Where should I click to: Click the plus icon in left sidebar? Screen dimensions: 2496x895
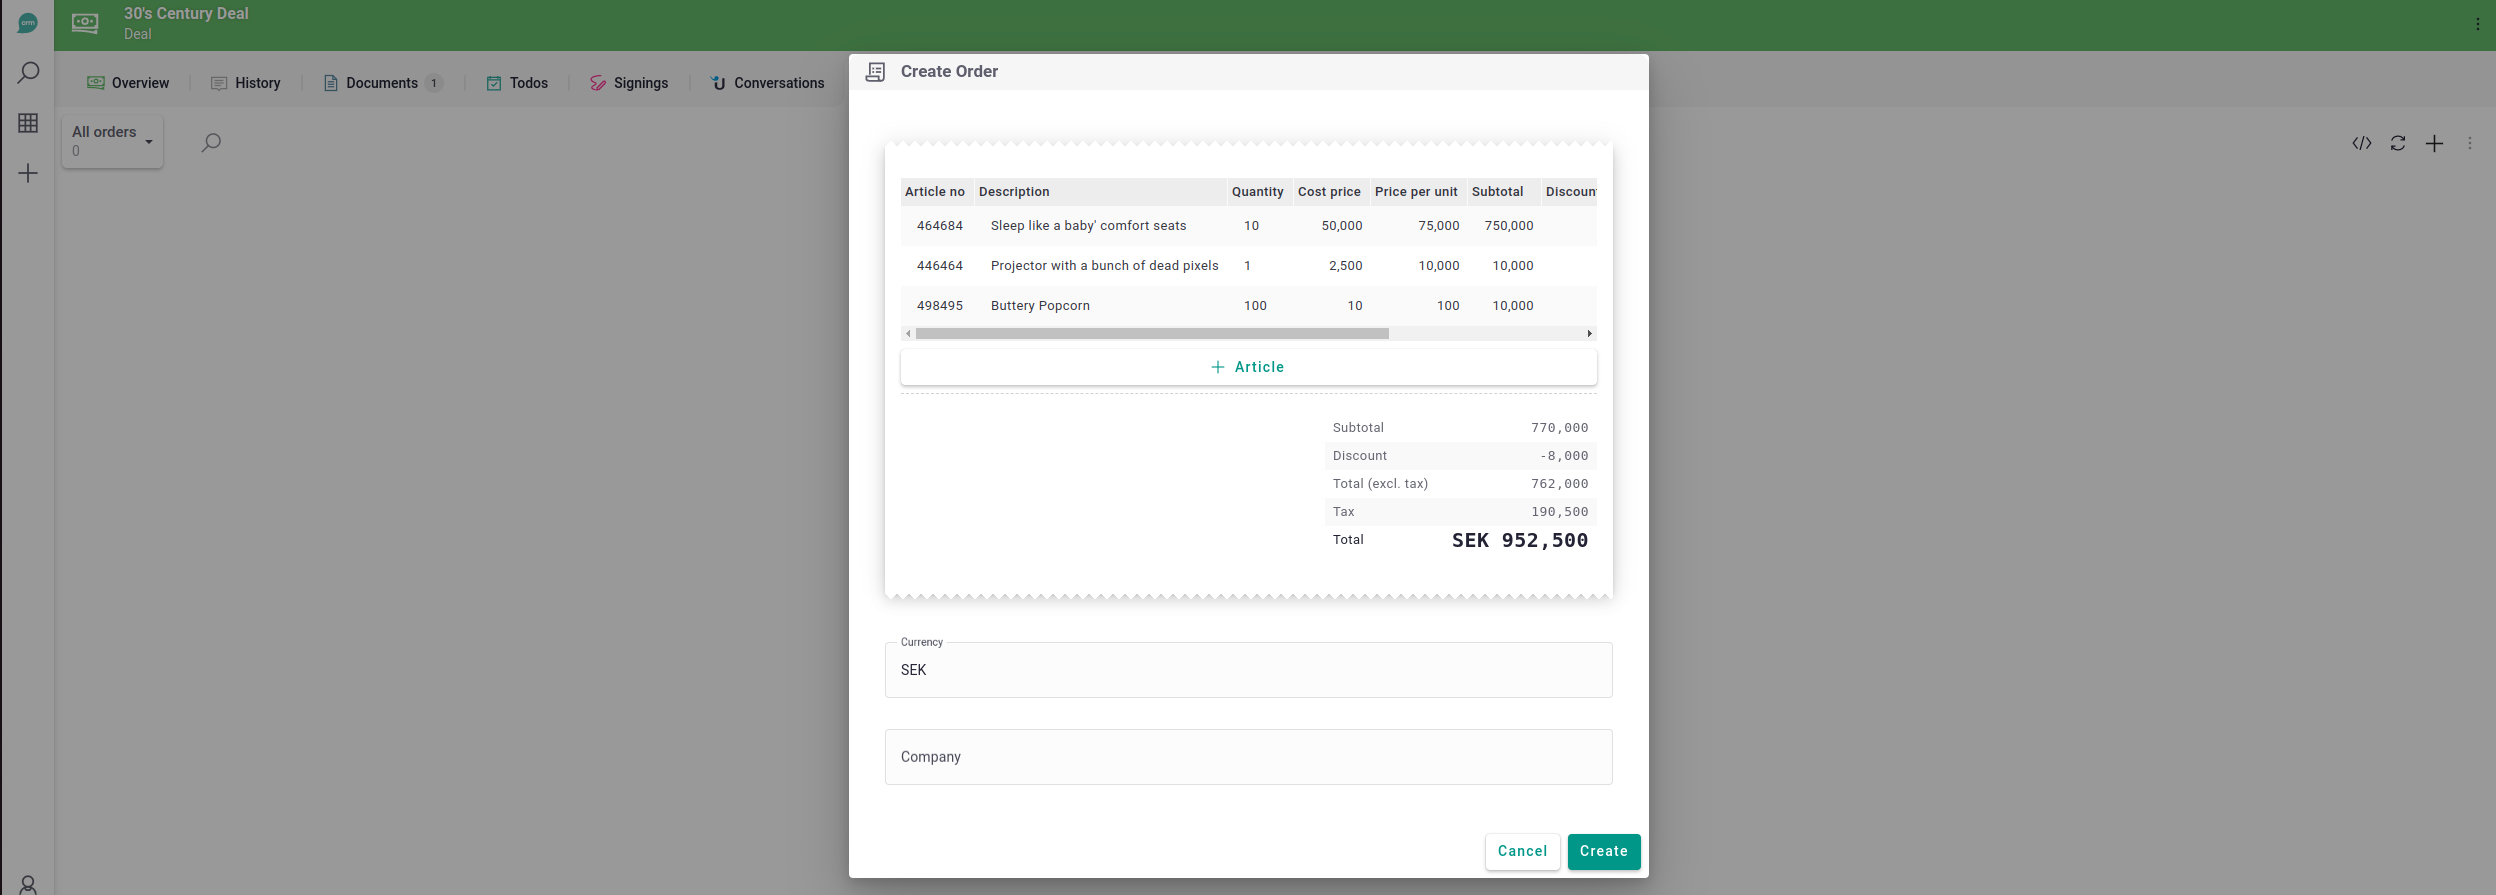(28, 174)
